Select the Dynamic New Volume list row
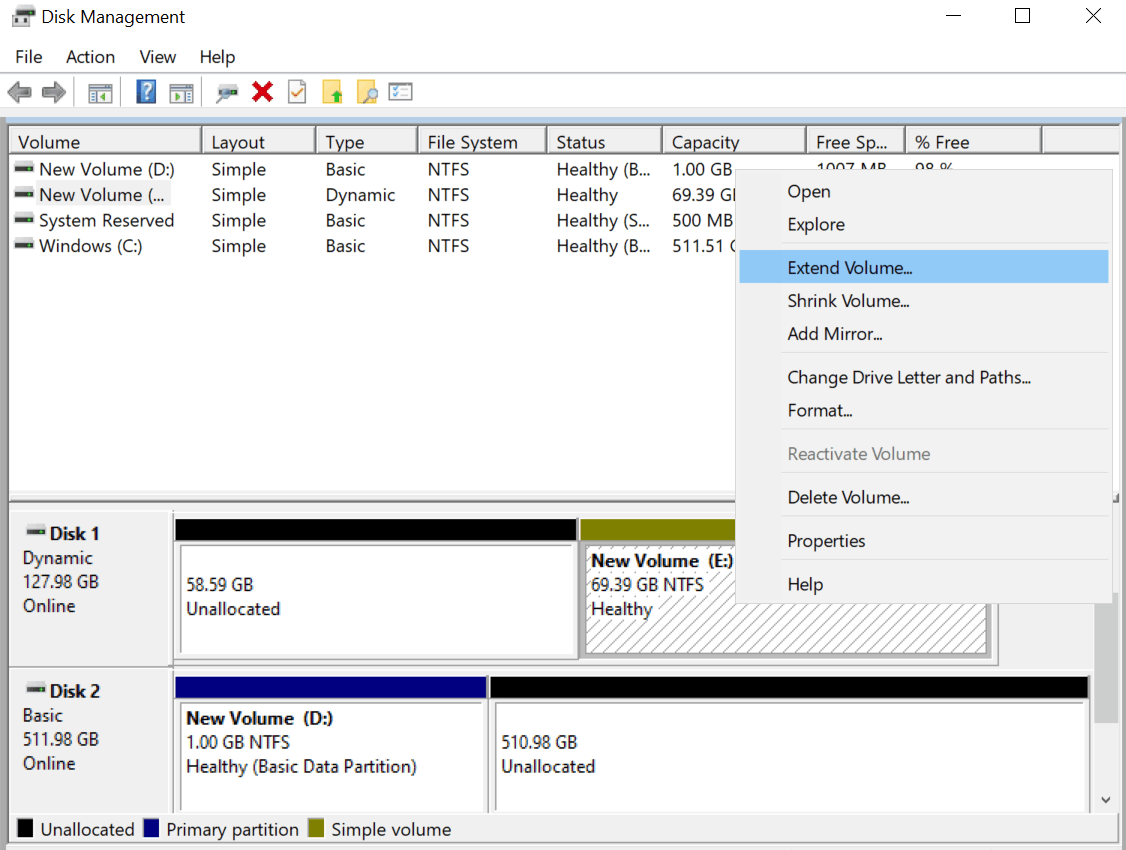 pyautogui.click(x=372, y=195)
